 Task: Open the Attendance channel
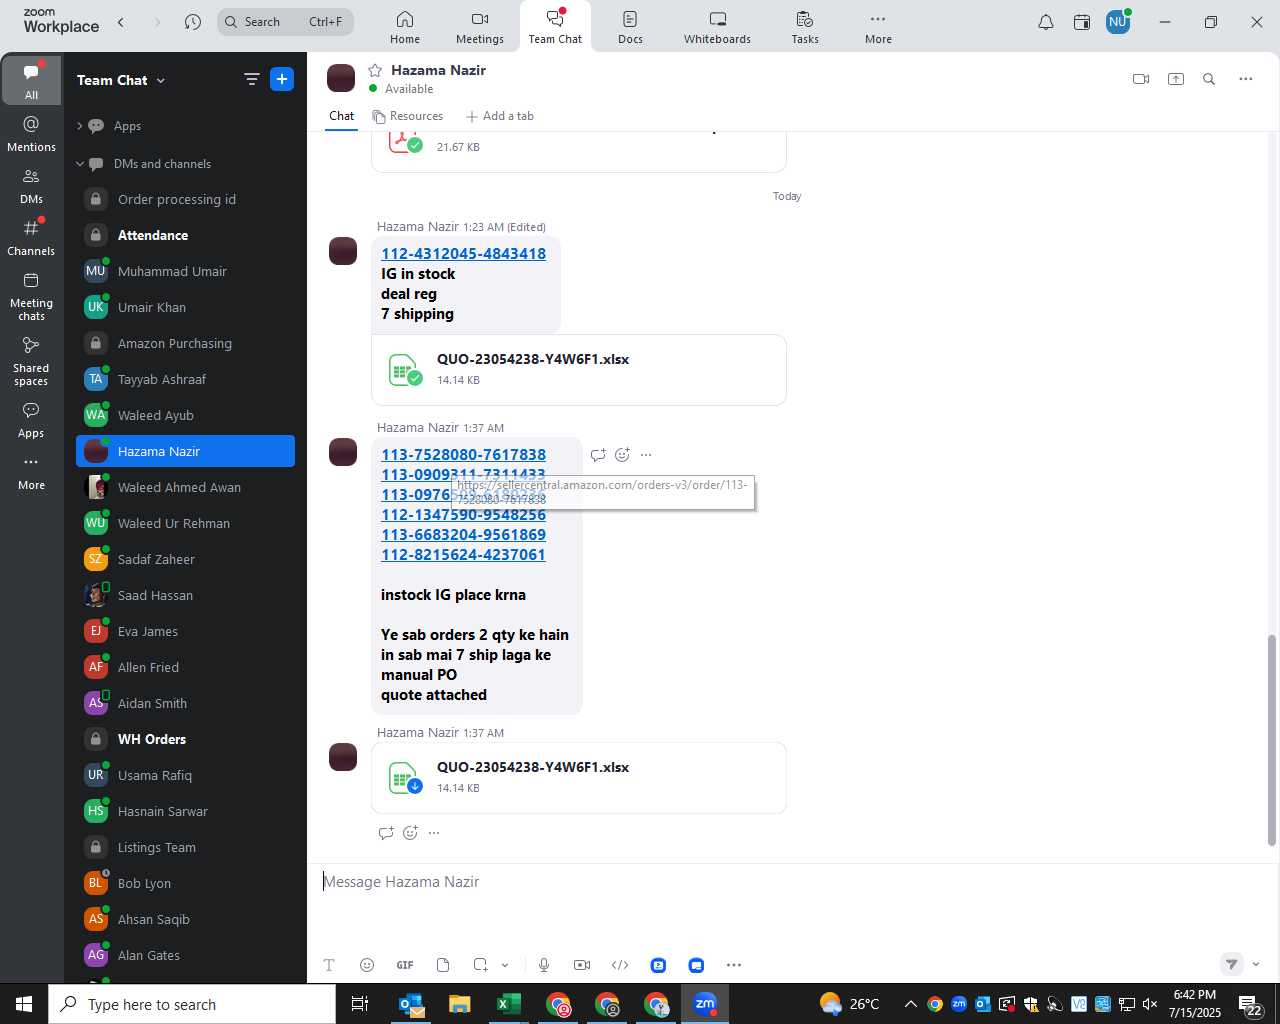pyautogui.click(x=186, y=235)
